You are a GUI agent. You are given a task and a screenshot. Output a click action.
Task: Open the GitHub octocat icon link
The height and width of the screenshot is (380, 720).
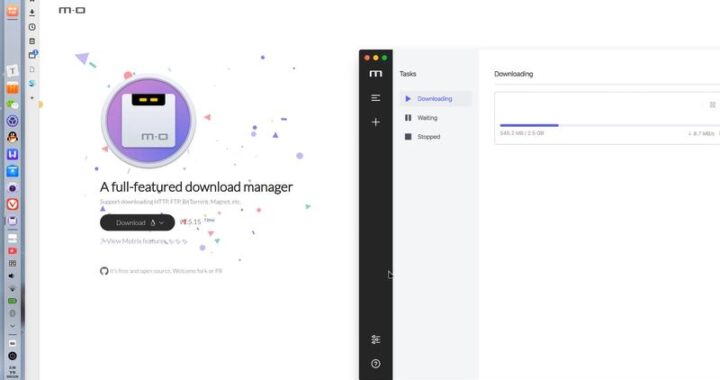[104, 271]
